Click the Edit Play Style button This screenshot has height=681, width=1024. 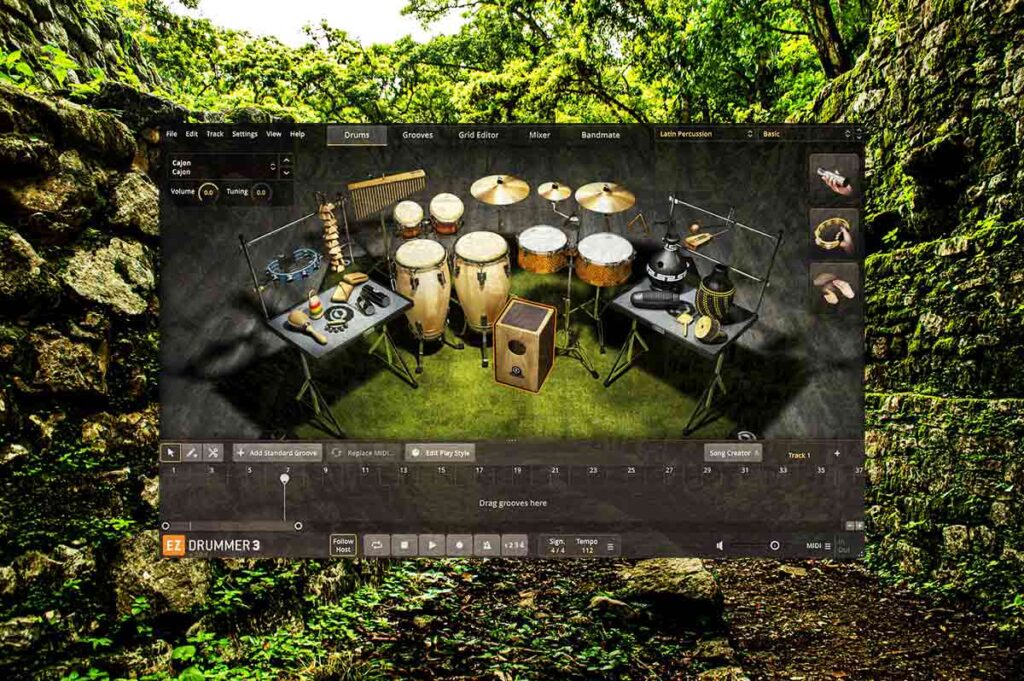[x=440, y=452]
